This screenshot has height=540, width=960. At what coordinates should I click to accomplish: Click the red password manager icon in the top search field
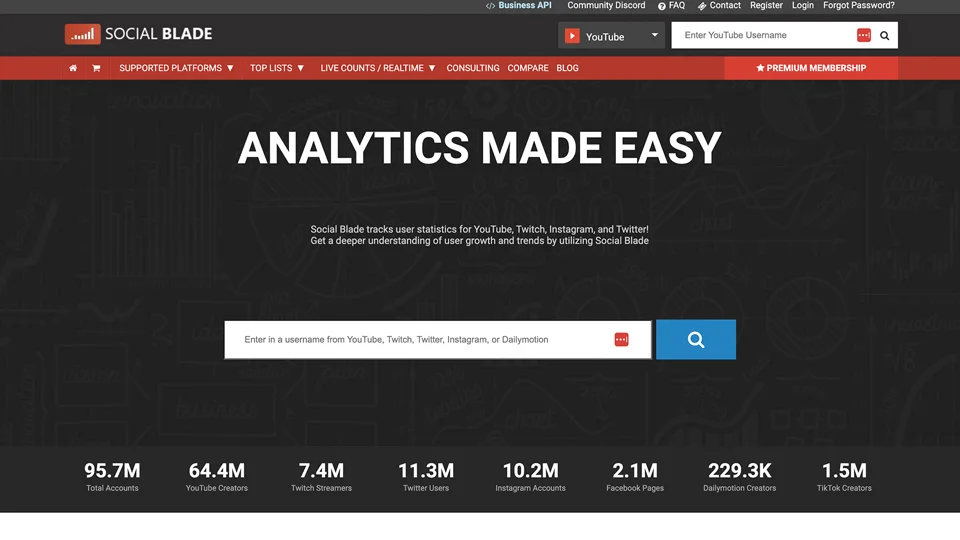pos(863,36)
